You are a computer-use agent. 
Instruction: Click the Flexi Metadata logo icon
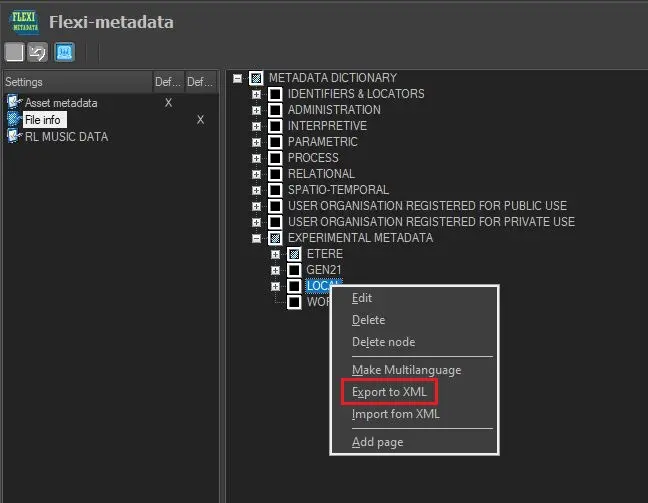[x=25, y=20]
